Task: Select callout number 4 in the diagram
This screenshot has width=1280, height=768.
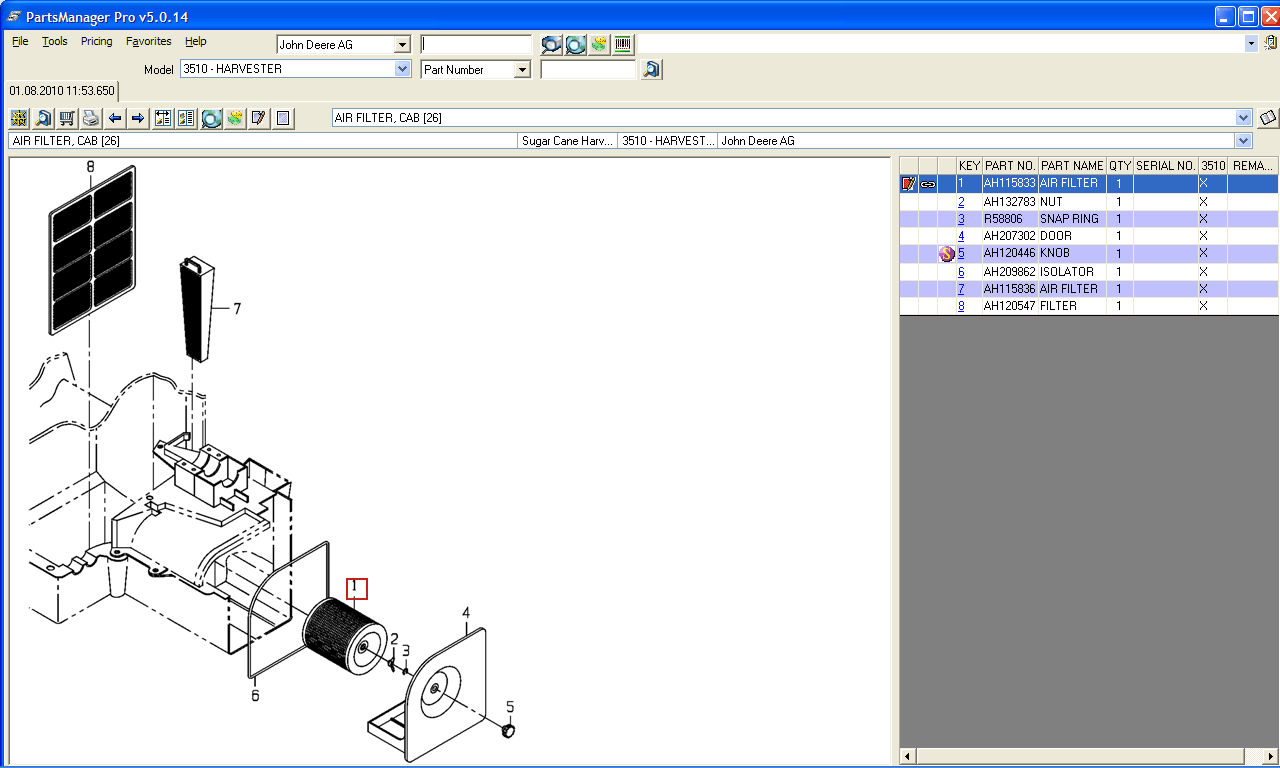Action: [466, 612]
